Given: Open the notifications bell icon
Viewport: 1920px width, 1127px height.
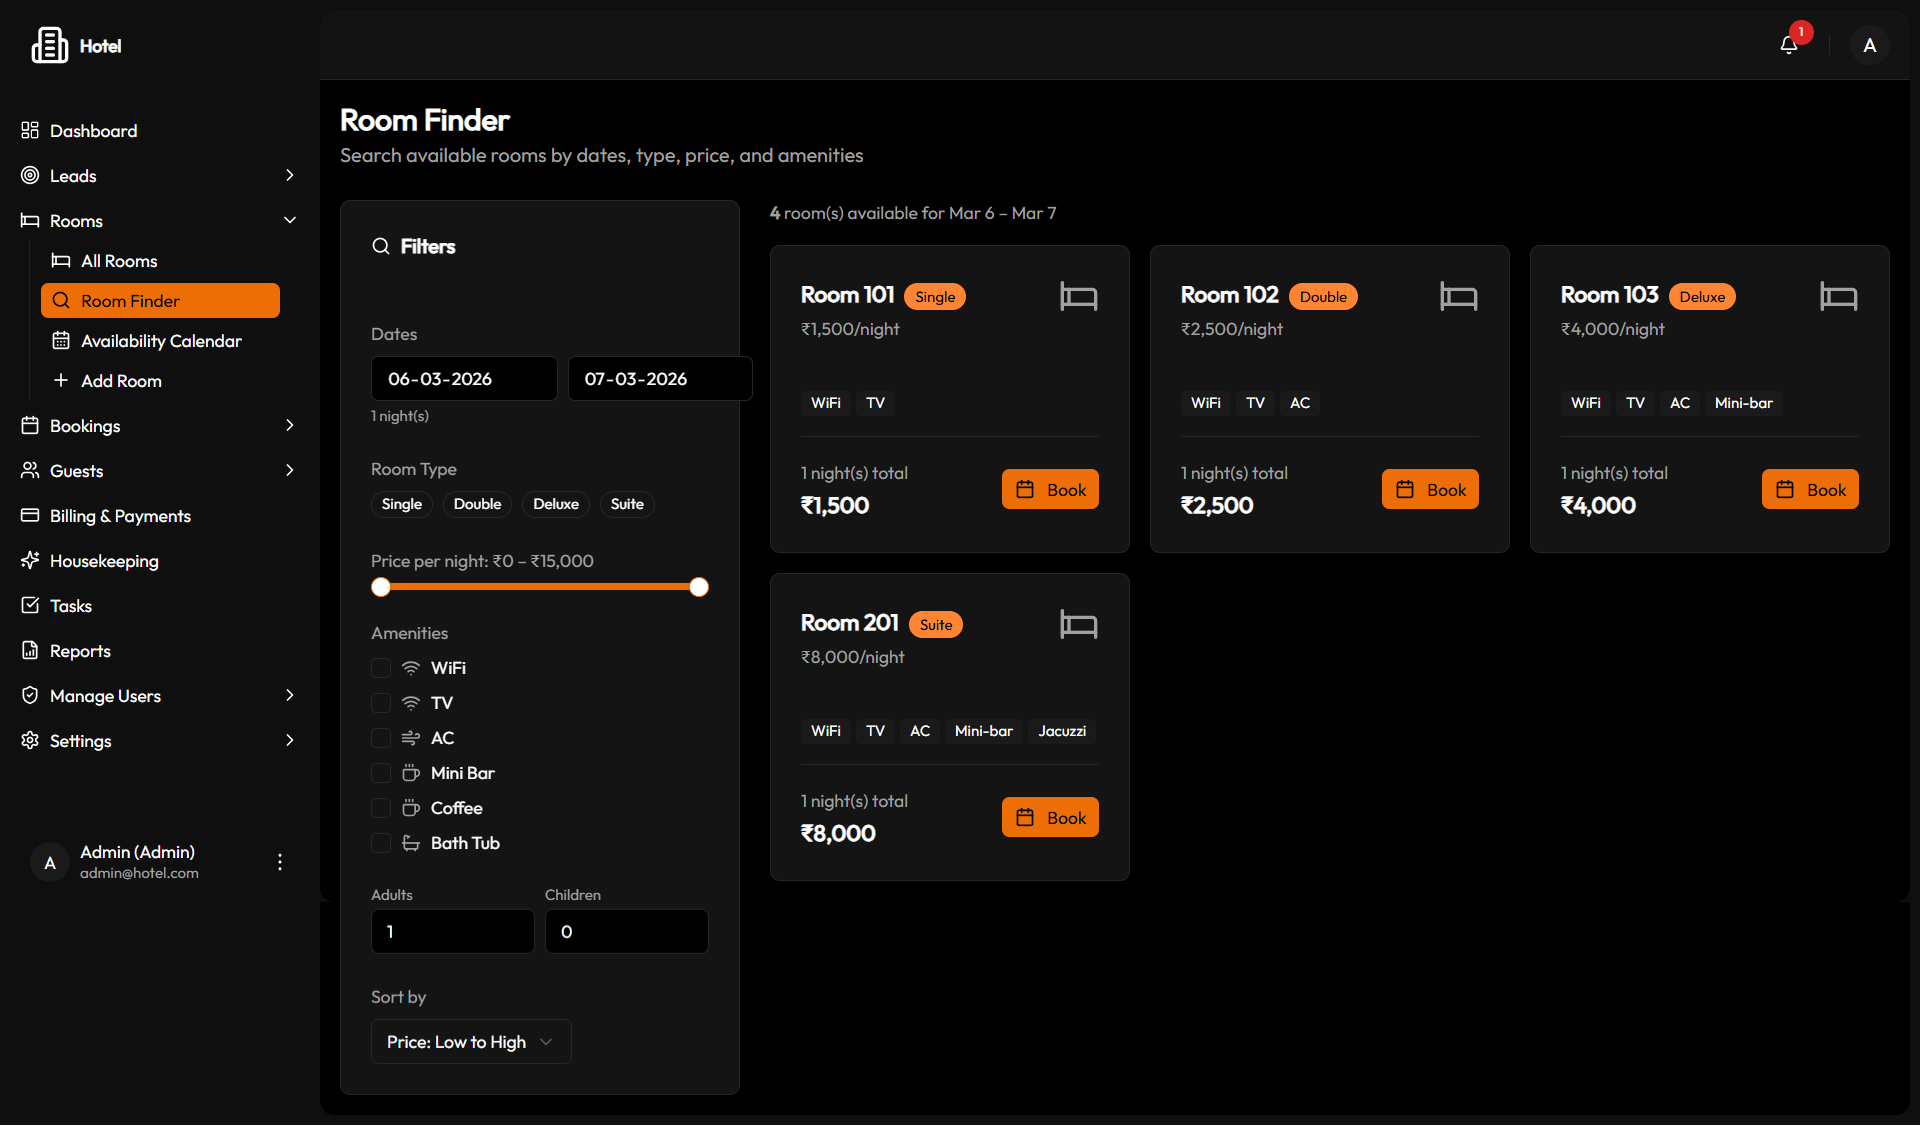Looking at the screenshot, I should click(x=1789, y=45).
